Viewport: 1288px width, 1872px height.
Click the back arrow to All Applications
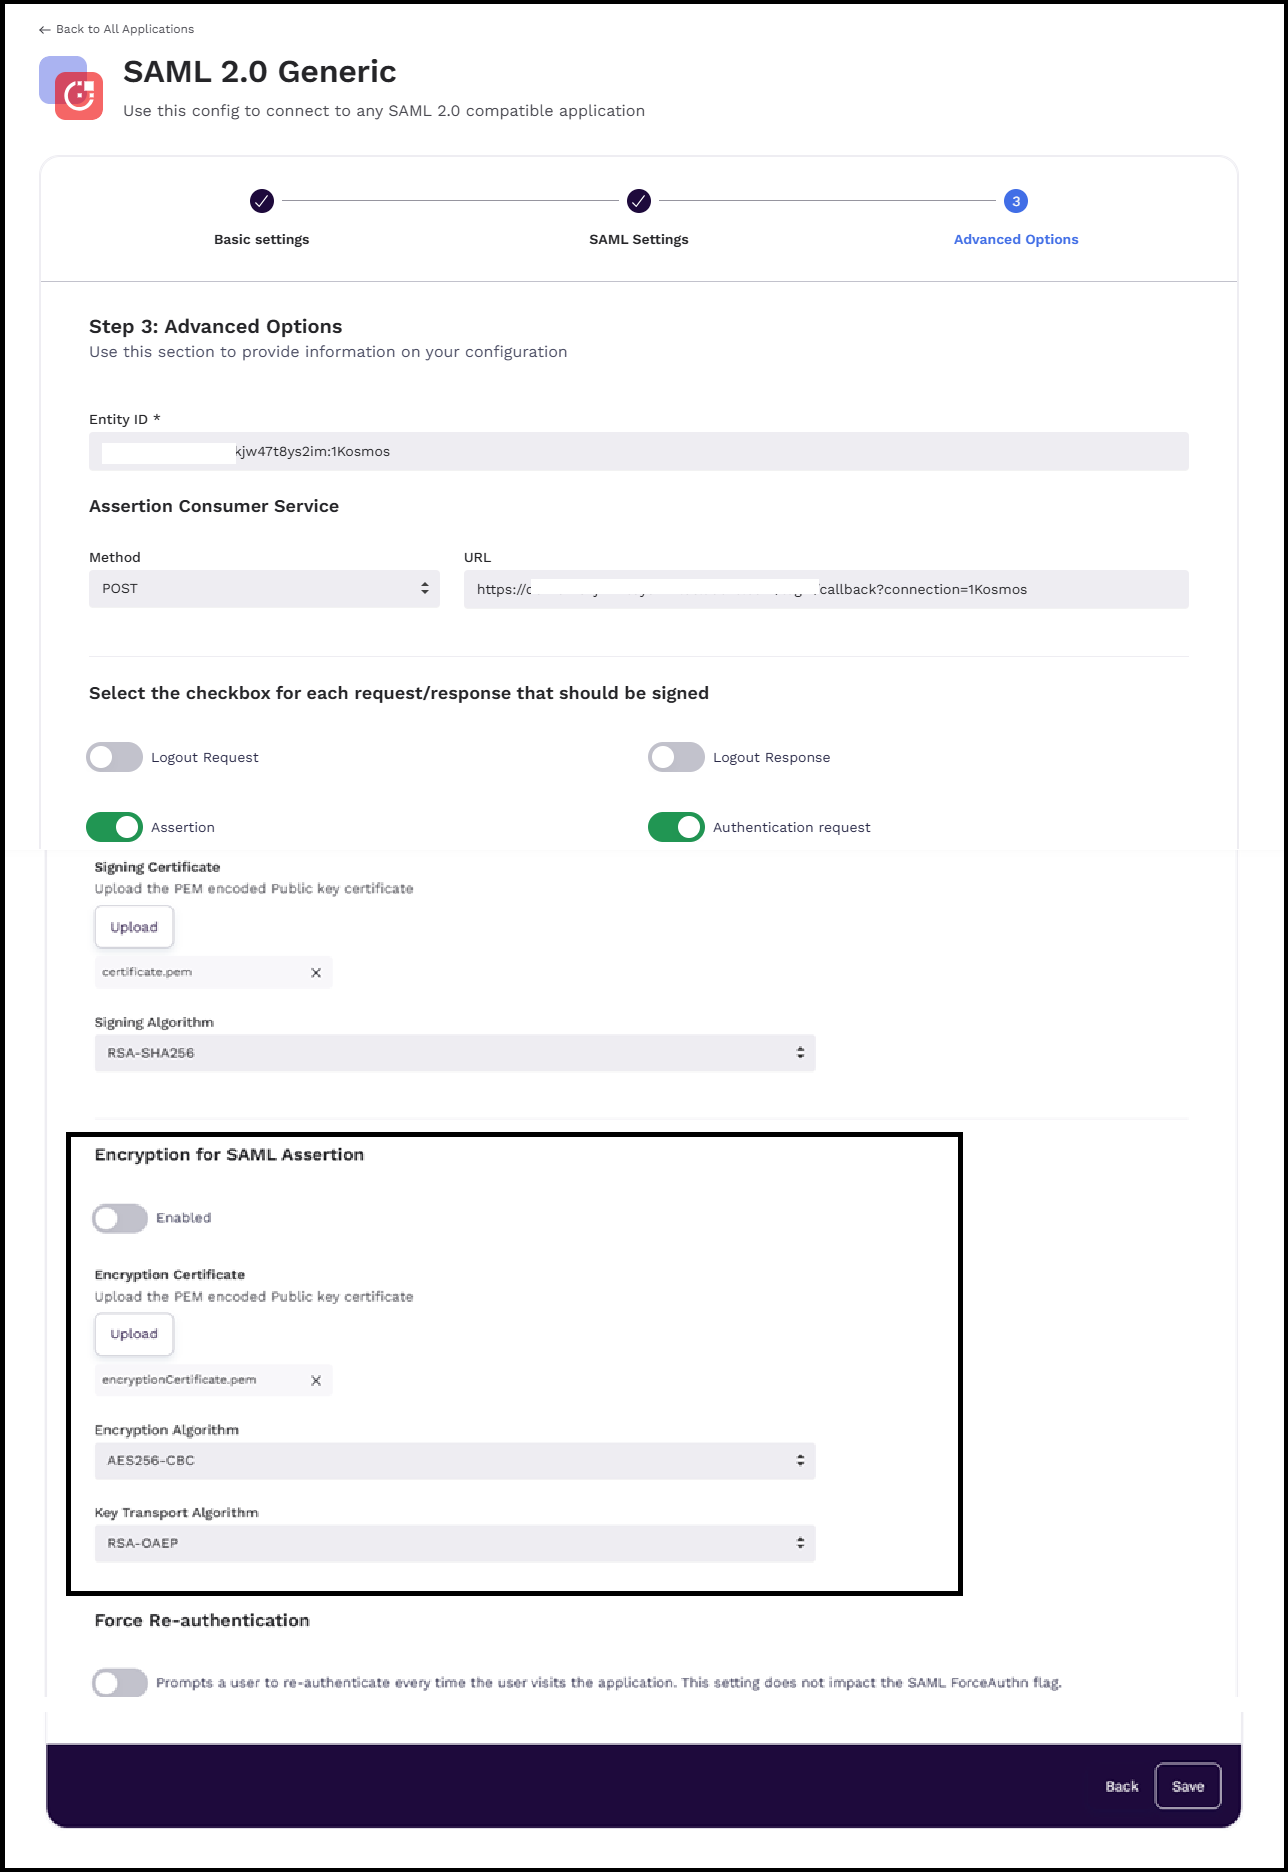[44, 30]
